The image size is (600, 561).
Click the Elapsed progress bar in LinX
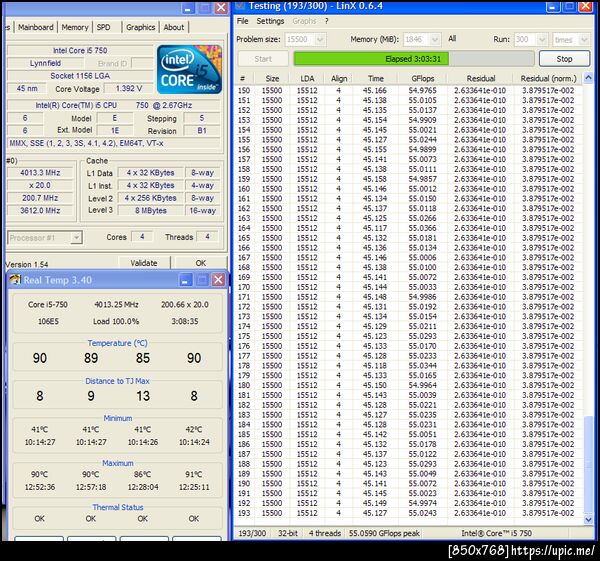tap(414, 59)
